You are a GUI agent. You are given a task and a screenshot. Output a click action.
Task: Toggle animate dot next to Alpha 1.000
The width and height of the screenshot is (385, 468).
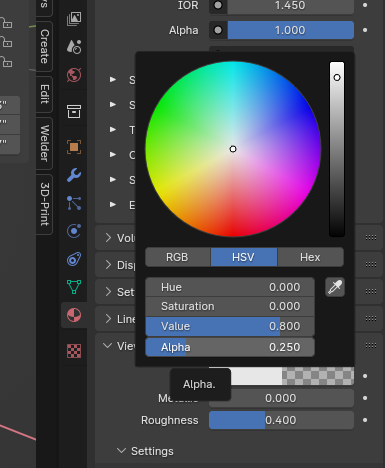pyautogui.click(x=365, y=30)
